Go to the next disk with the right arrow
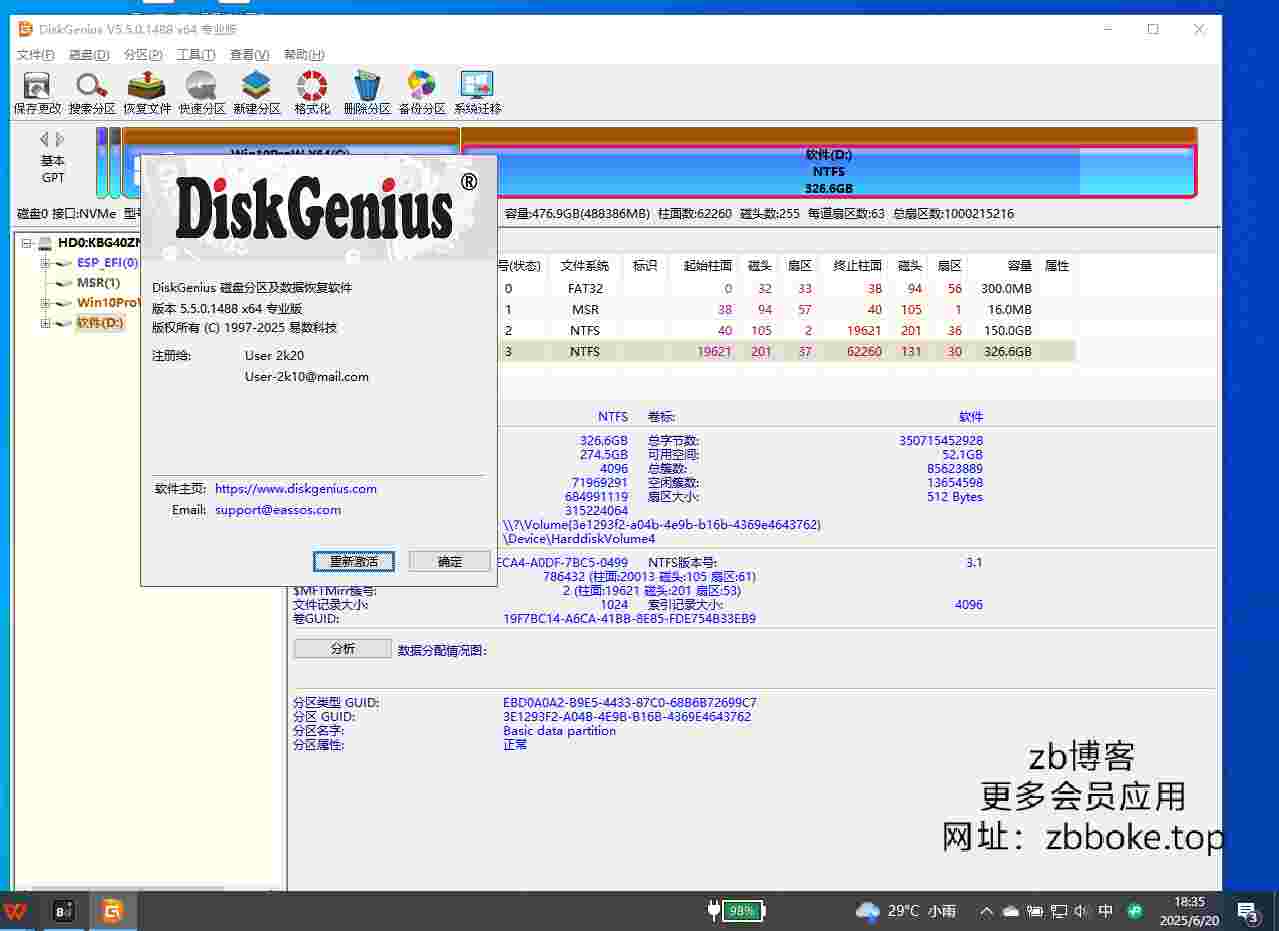 pyautogui.click(x=60, y=139)
